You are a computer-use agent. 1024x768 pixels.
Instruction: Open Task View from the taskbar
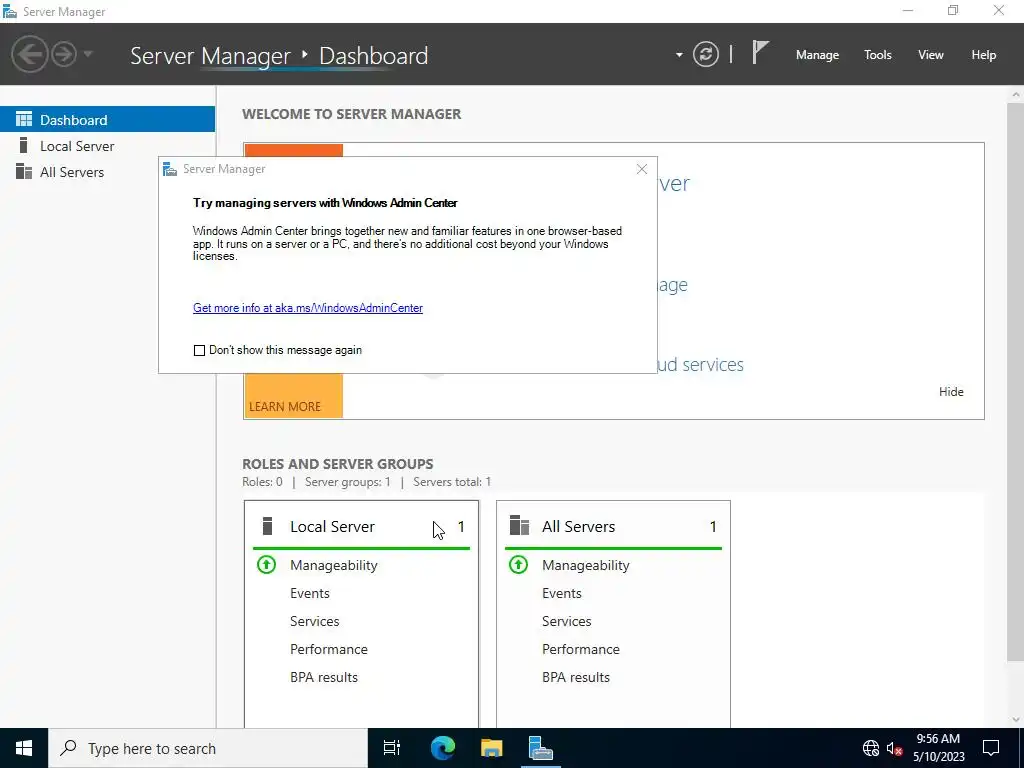coord(392,748)
